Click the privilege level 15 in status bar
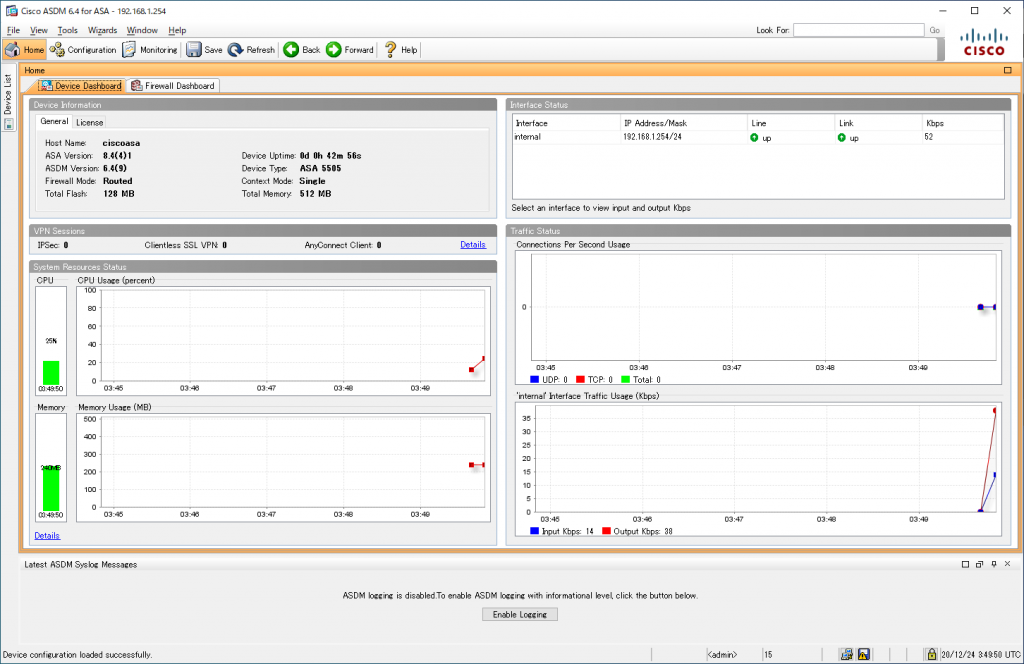The image size is (1024, 664). pyautogui.click(x=769, y=654)
